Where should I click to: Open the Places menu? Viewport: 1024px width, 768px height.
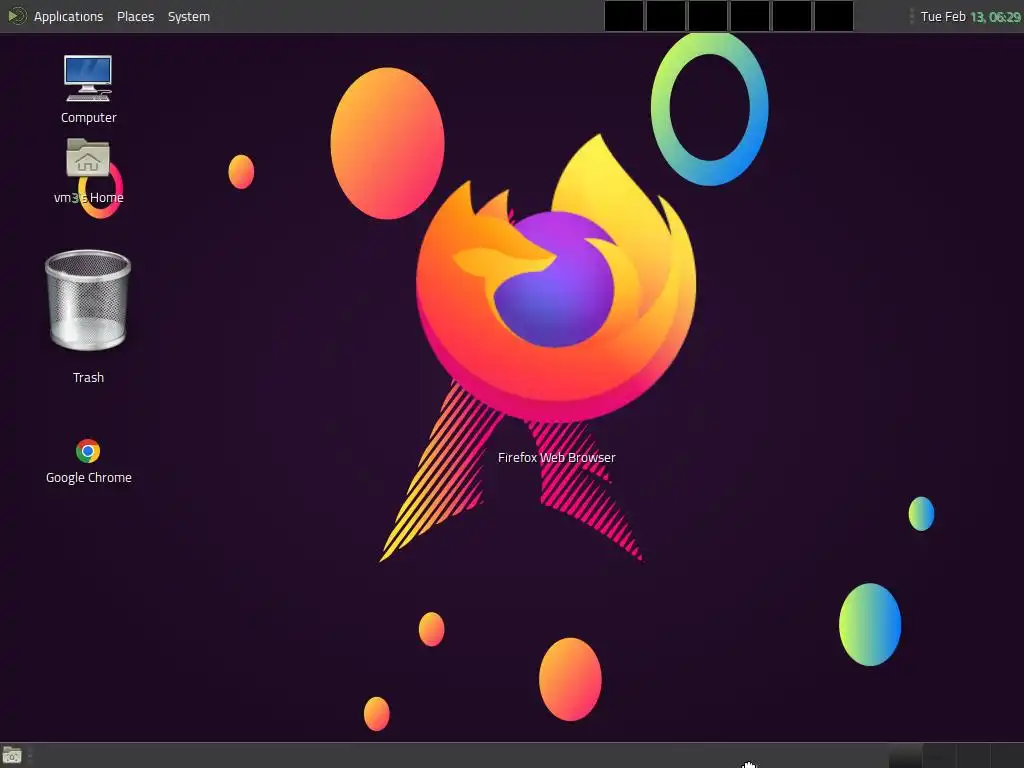coord(135,16)
